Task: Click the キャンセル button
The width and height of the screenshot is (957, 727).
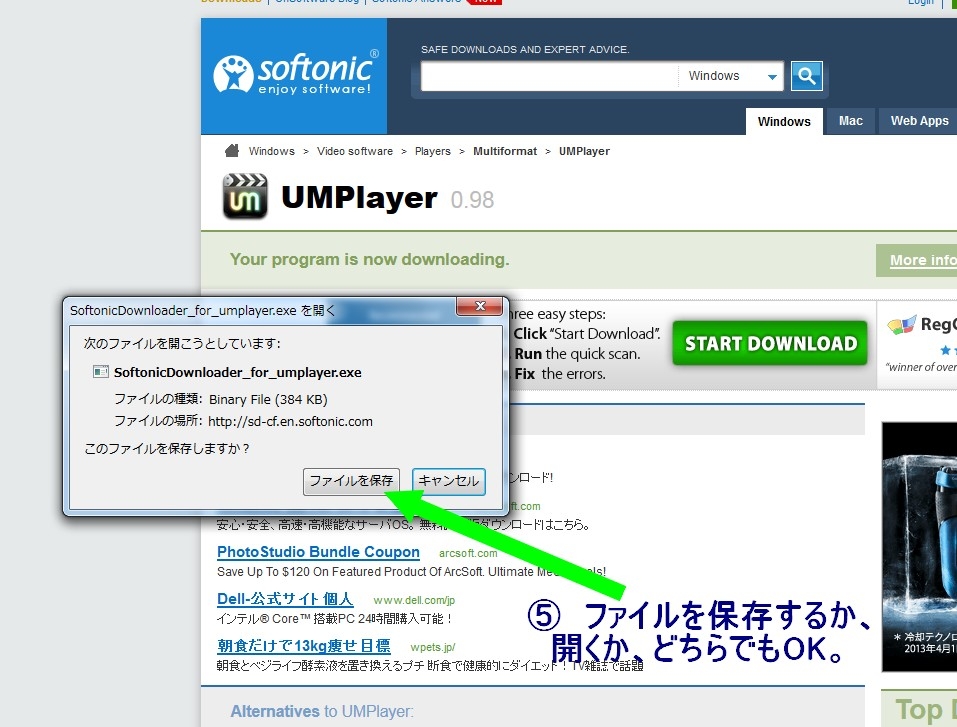Action: tap(449, 481)
